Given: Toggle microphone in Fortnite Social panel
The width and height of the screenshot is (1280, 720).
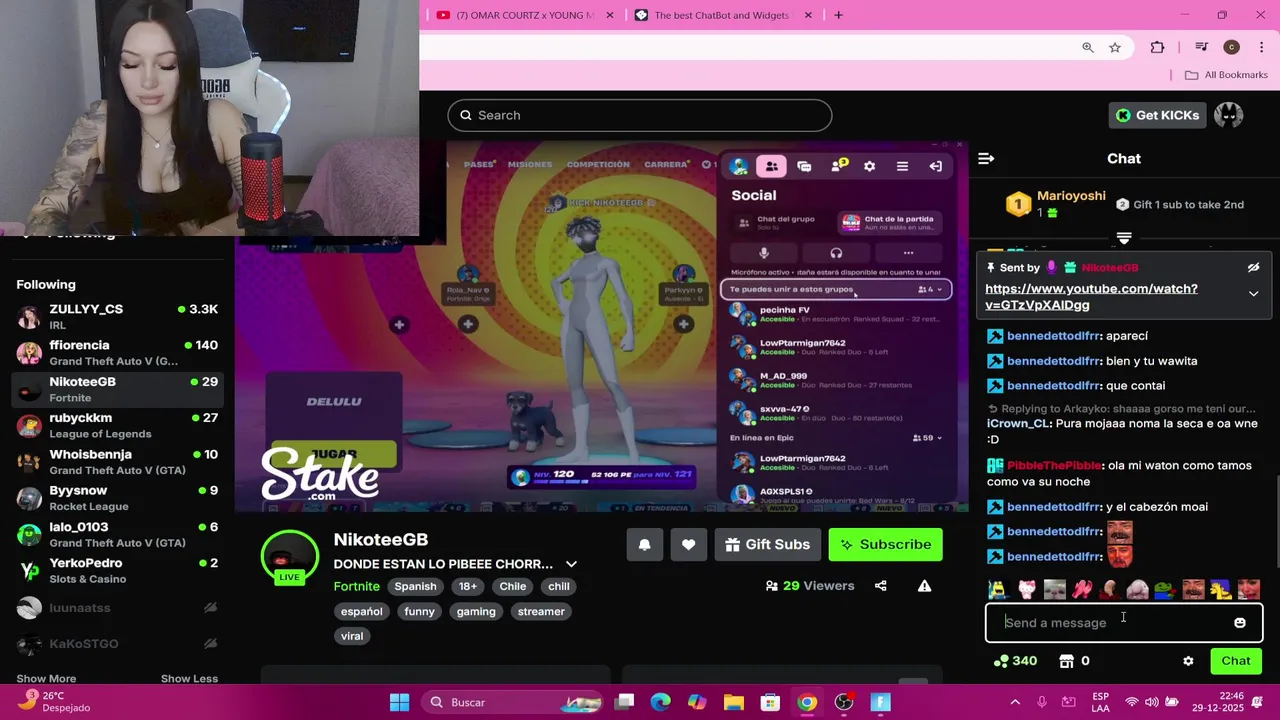Looking at the screenshot, I should pyautogui.click(x=763, y=253).
